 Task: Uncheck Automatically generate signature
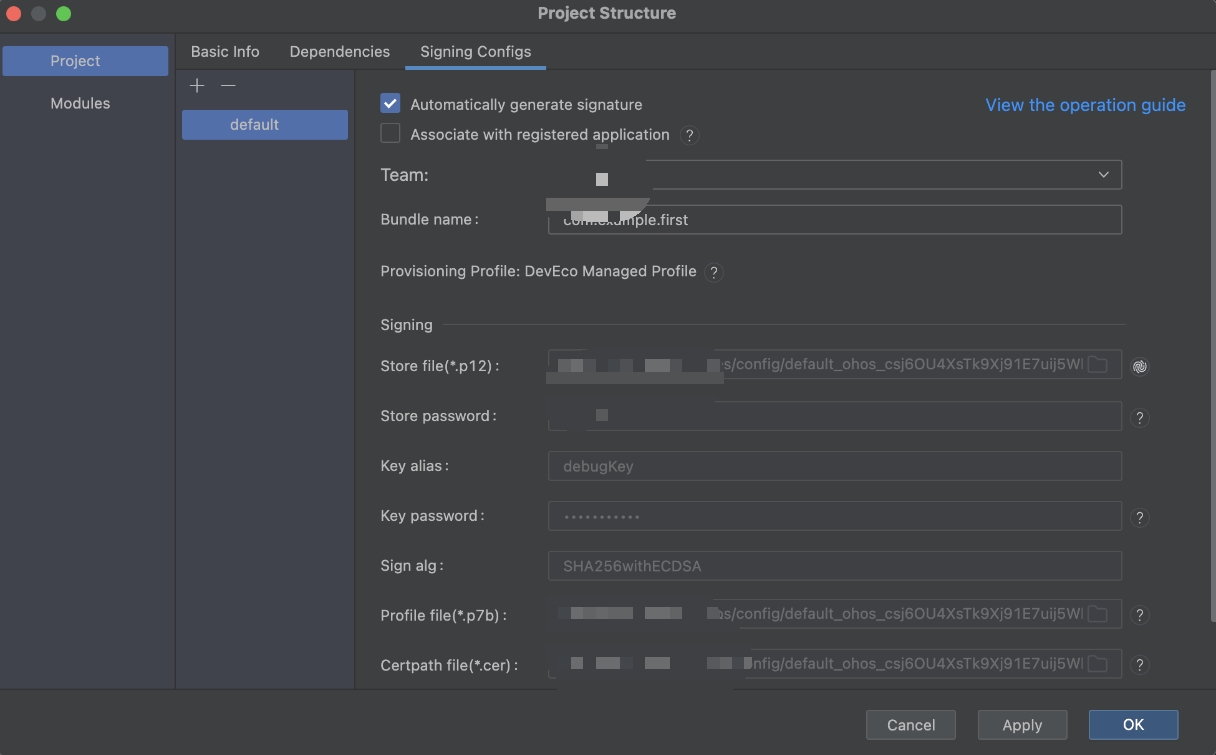tap(390, 103)
